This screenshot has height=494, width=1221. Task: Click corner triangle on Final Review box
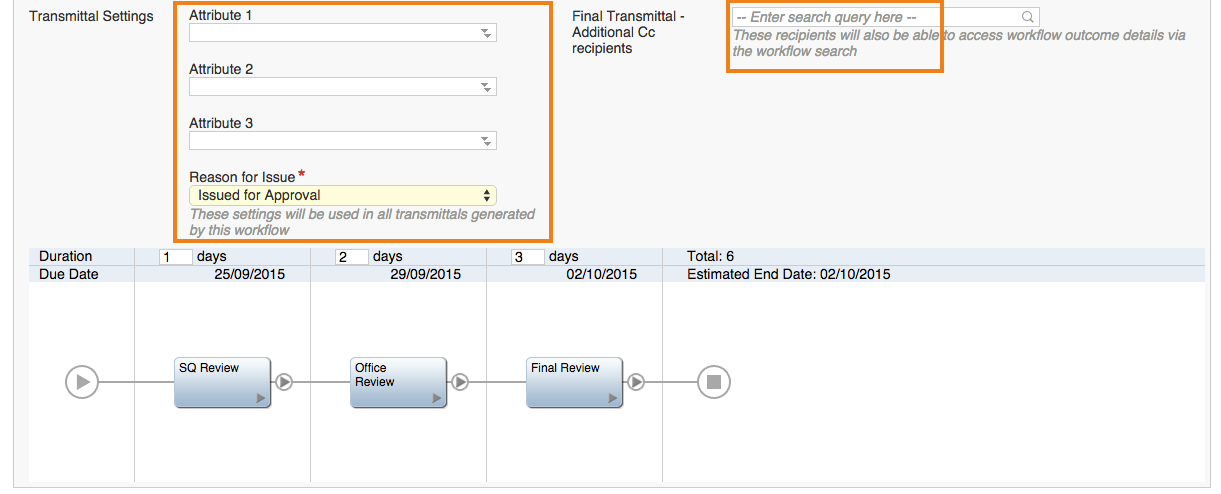point(613,398)
